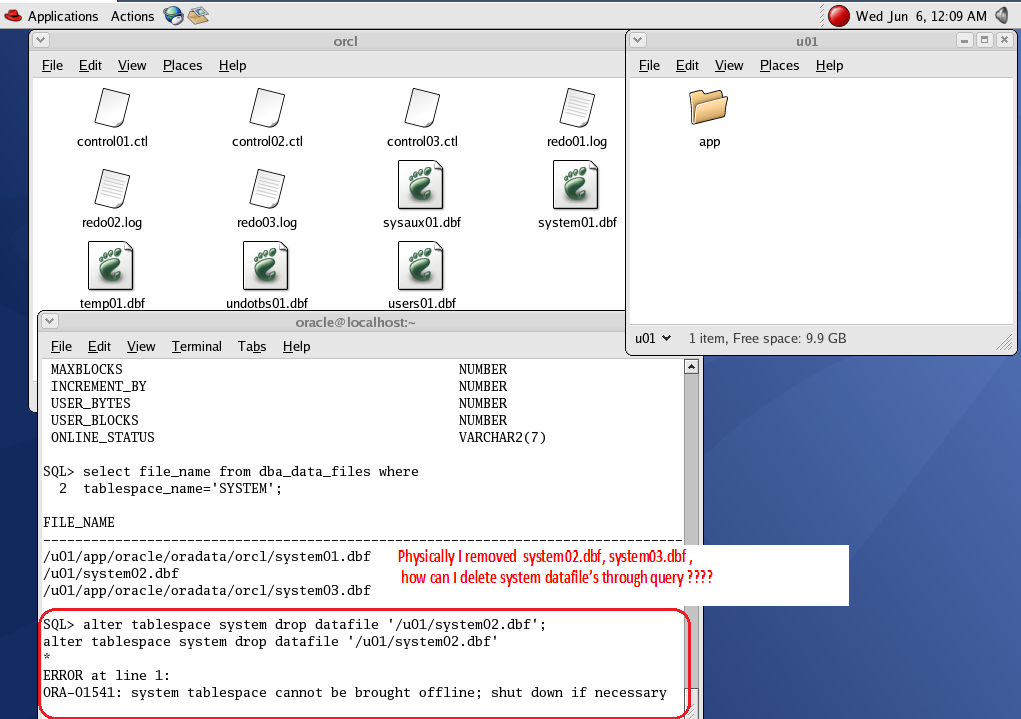Open Places menu in orcl window

pos(182,65)
